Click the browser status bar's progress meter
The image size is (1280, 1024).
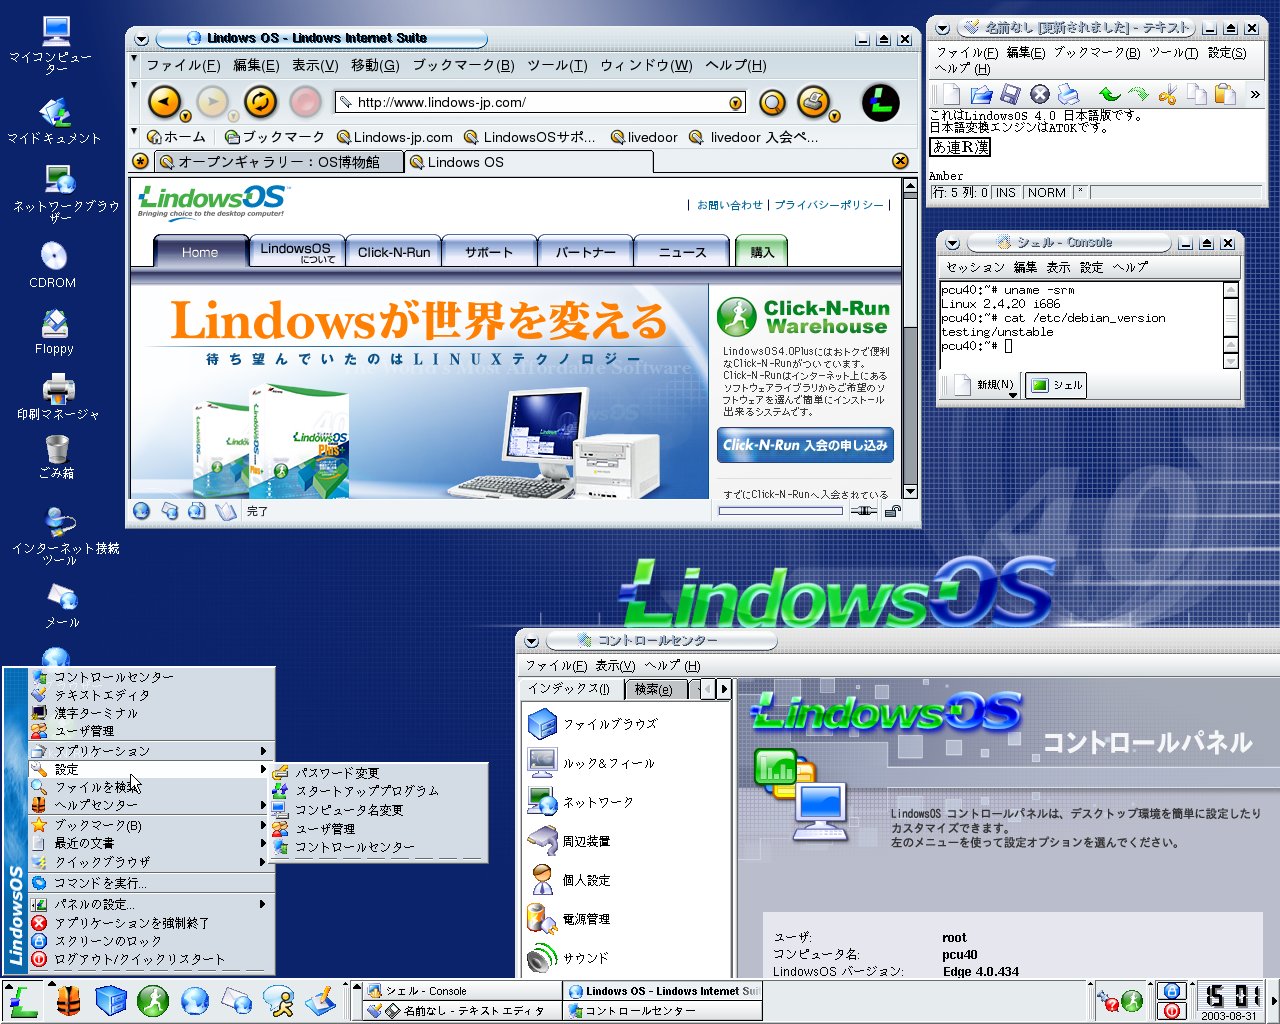click(780, 511)
